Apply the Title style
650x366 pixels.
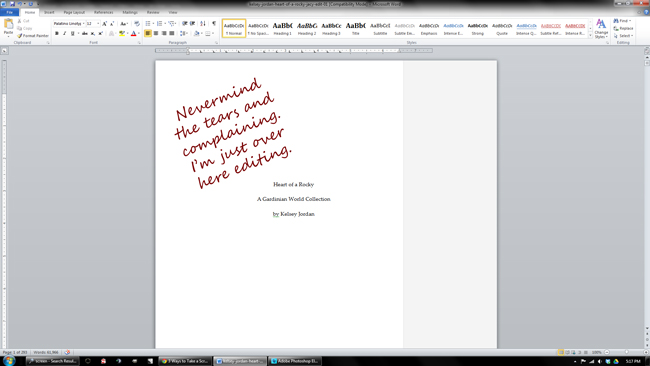point(356,28)
